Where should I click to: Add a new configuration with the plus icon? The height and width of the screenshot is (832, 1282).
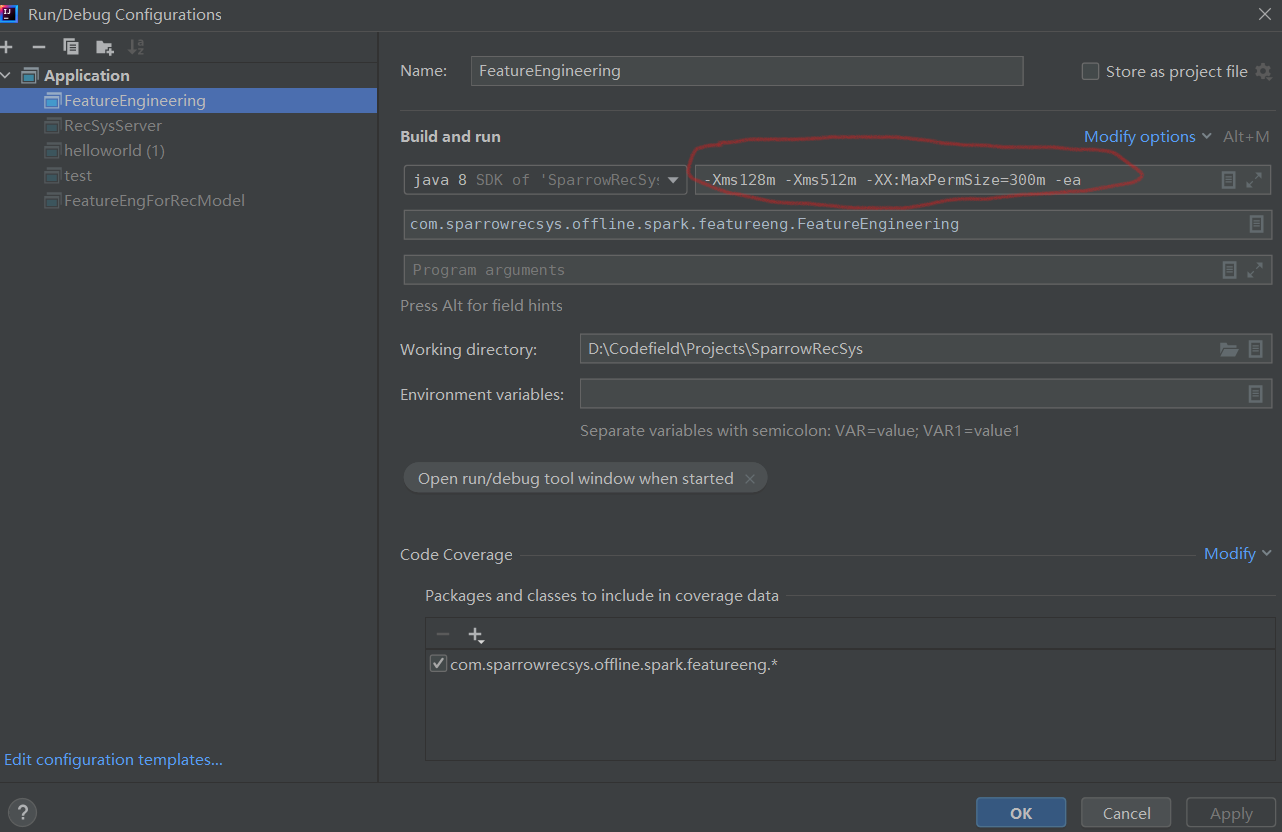point(6,47)
